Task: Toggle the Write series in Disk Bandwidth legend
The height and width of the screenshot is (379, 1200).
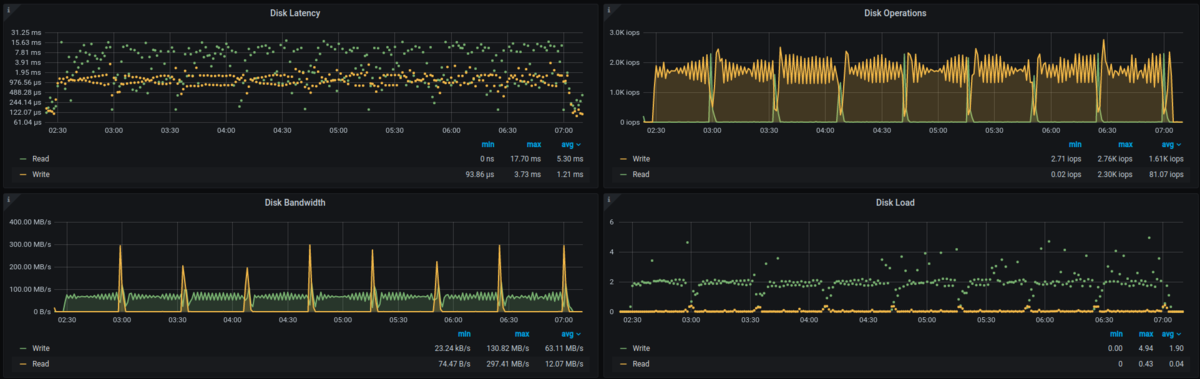Action: 41,348
